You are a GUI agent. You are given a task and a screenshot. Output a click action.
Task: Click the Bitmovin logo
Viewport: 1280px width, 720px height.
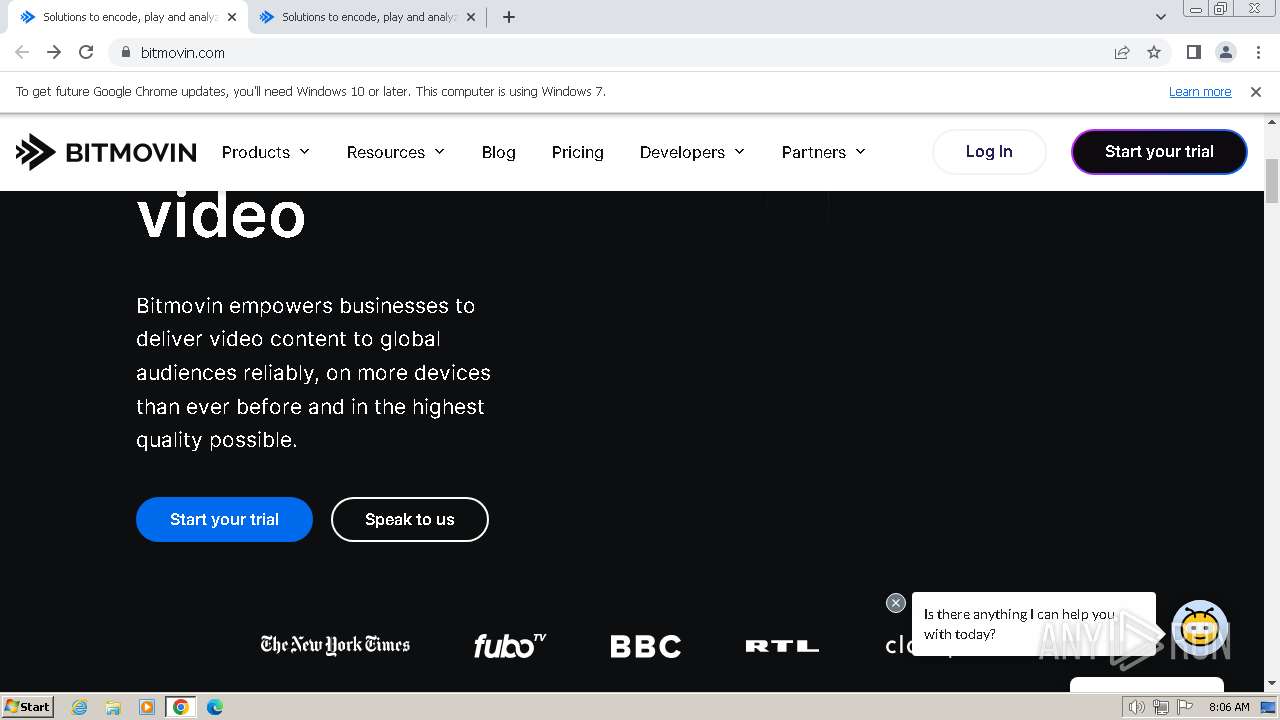106,152
